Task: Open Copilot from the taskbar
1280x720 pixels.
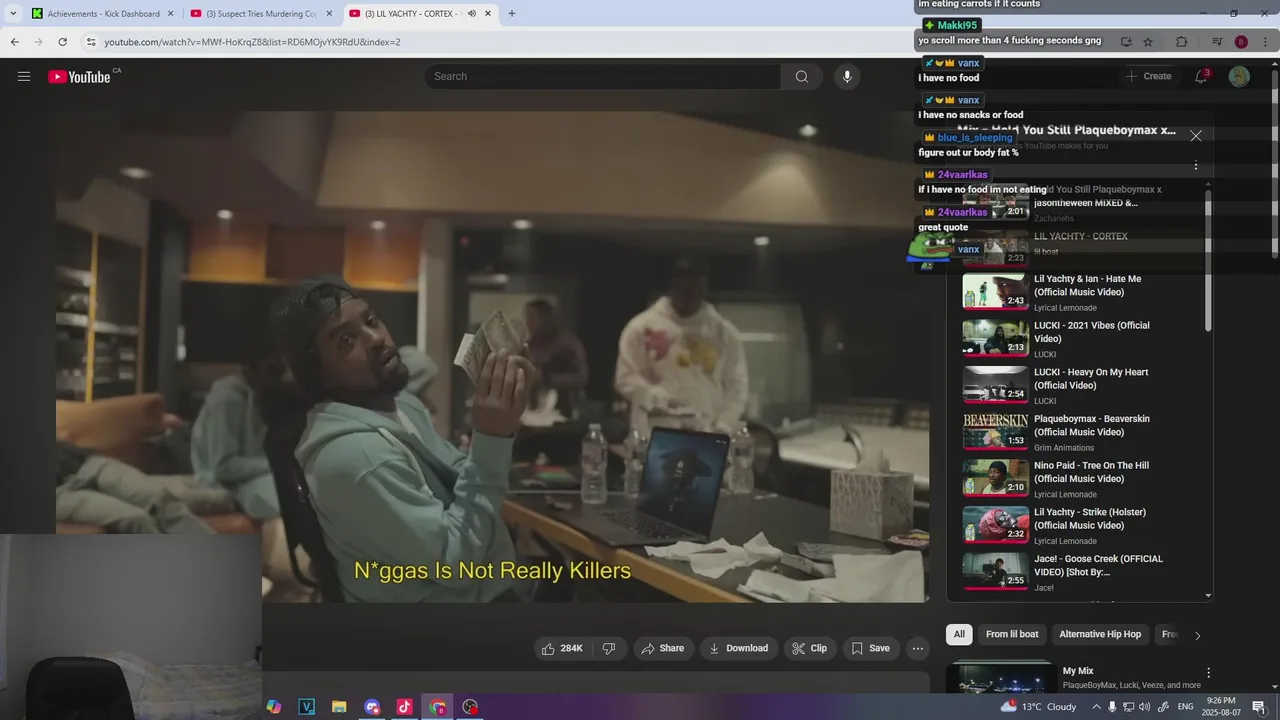Action: (x=274, y=707)
